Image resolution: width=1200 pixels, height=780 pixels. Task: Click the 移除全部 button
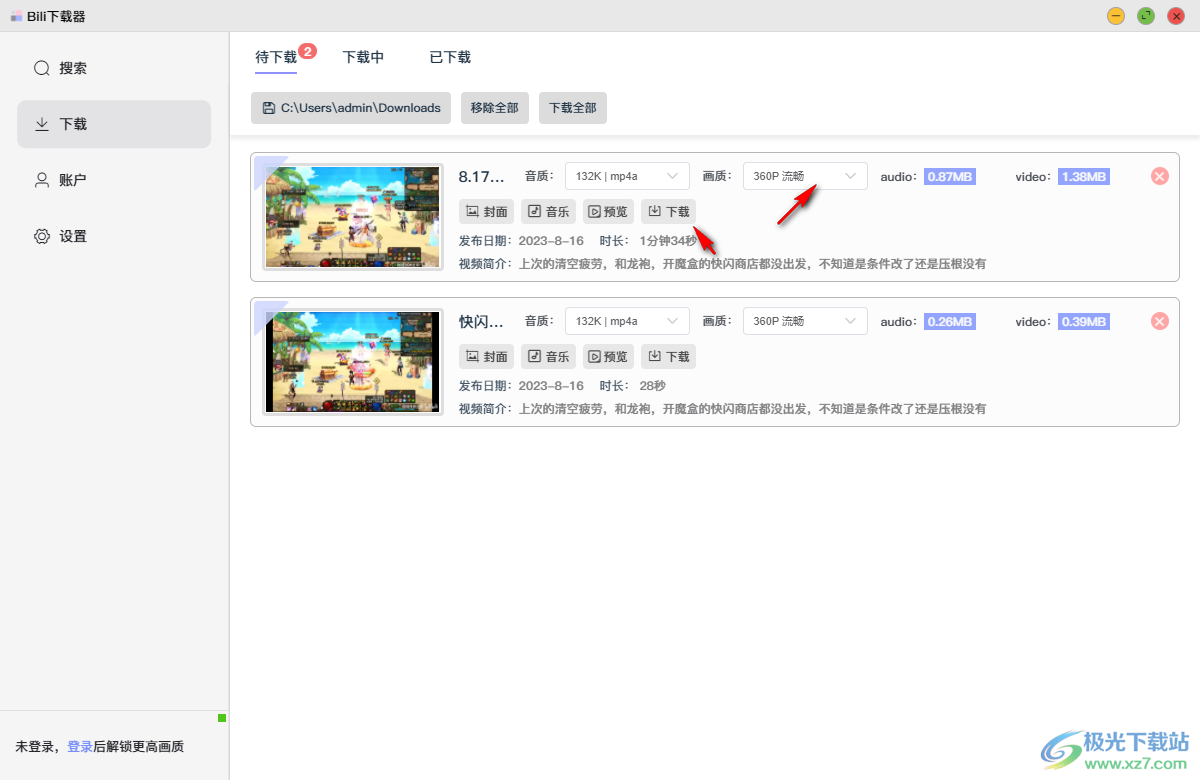495,108
